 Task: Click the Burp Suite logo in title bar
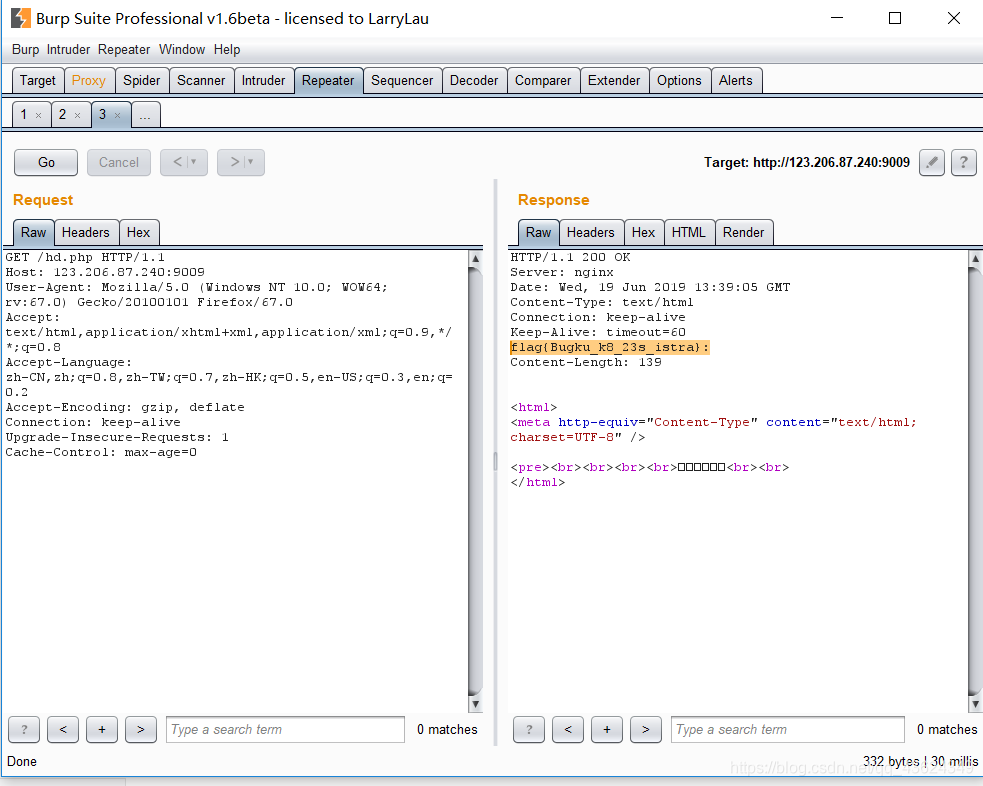tap(21, 18)
